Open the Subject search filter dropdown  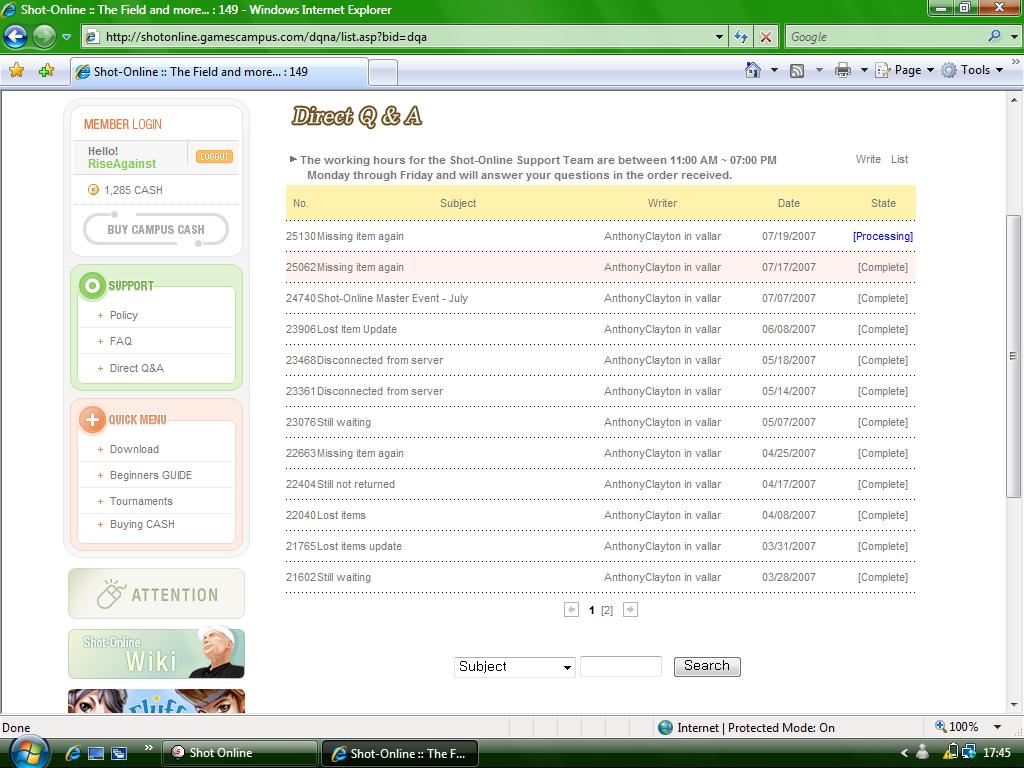[515, 667]
